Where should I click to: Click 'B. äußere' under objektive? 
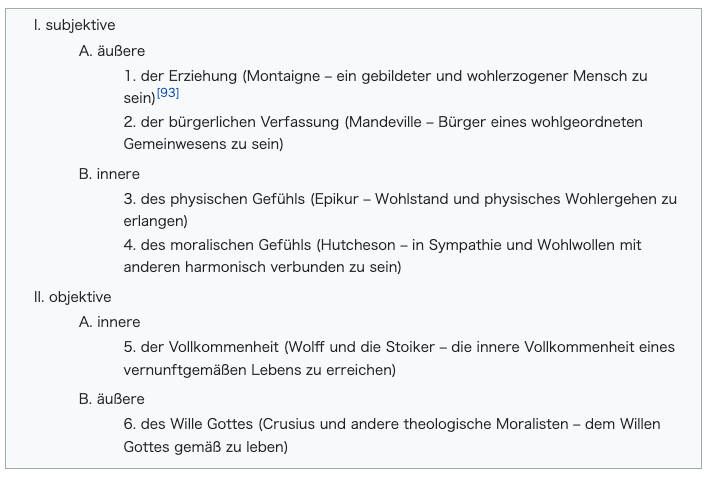pyautogui.click(x=112, y=399)
